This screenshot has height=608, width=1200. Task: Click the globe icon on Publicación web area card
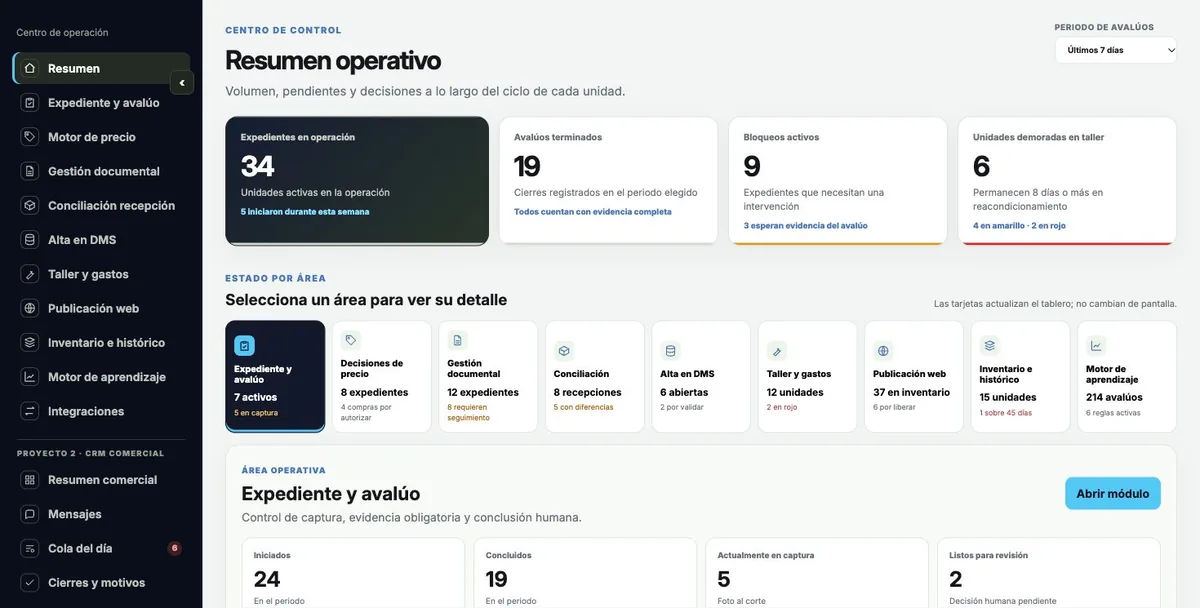883,351
